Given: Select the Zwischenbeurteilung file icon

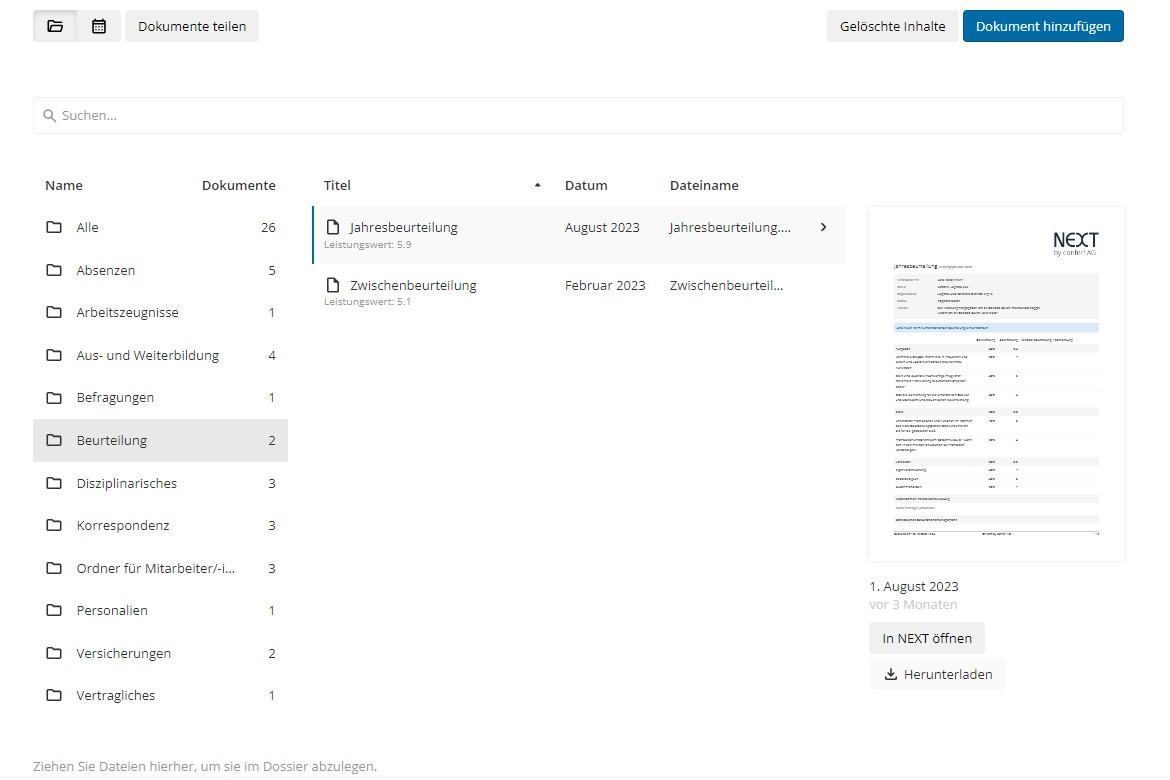Looking at the screenshot, I should point(334,285).
